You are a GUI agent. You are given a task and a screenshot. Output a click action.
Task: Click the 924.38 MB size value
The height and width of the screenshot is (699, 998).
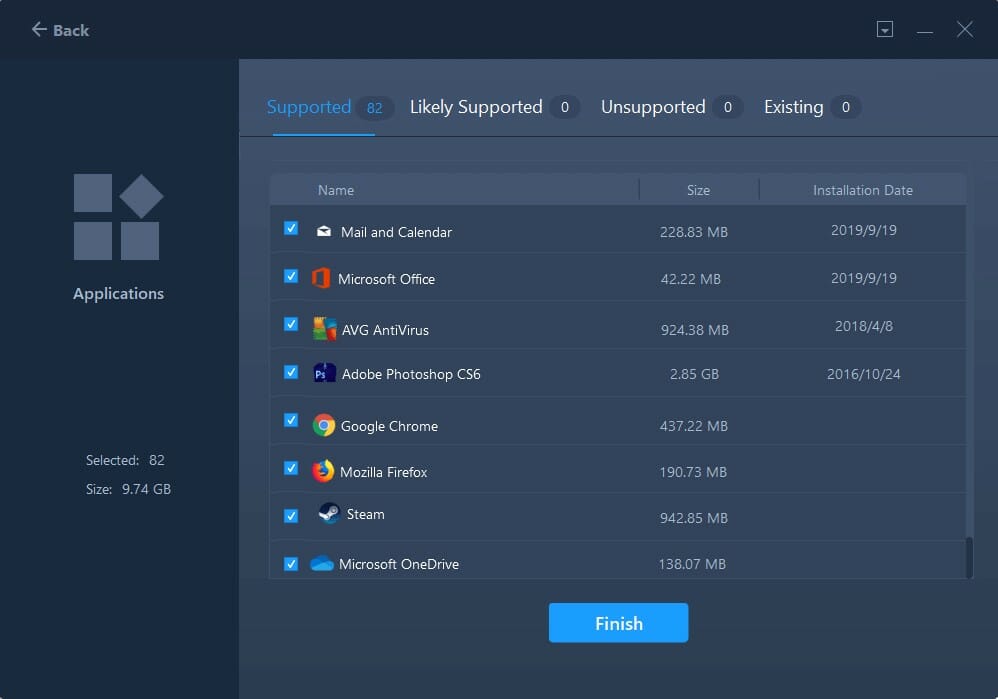pos(694,330)
